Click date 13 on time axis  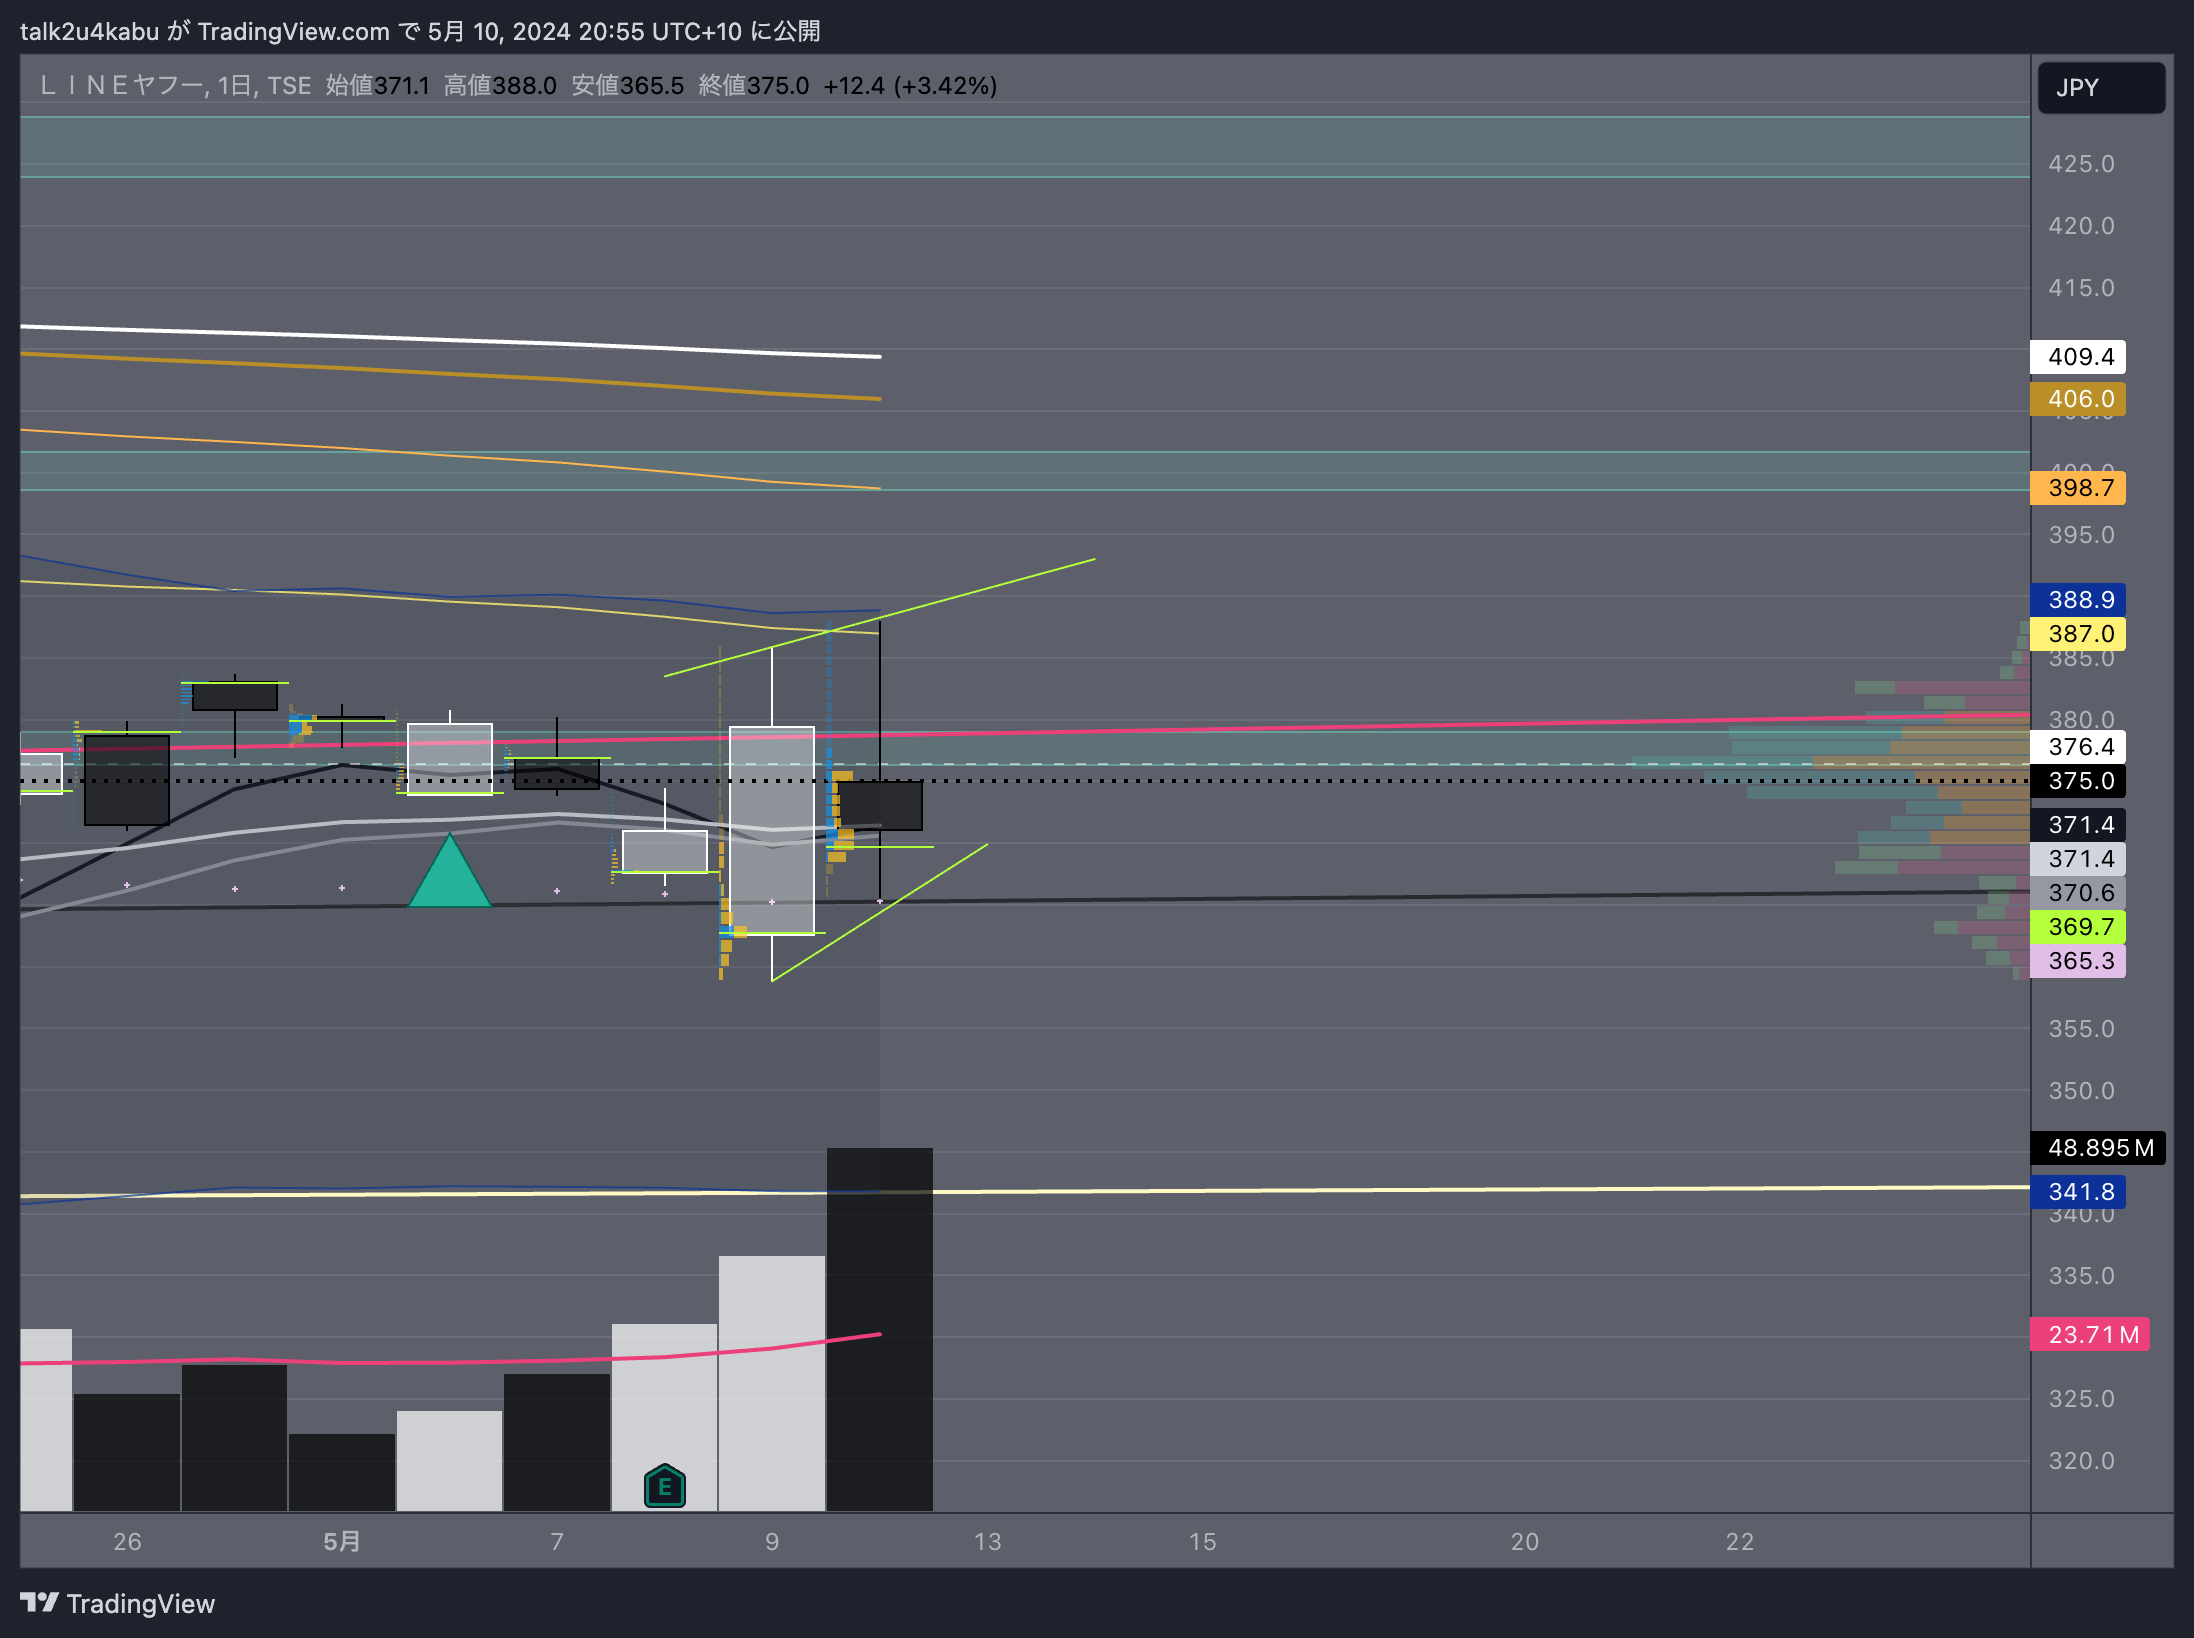(988, 1542)
